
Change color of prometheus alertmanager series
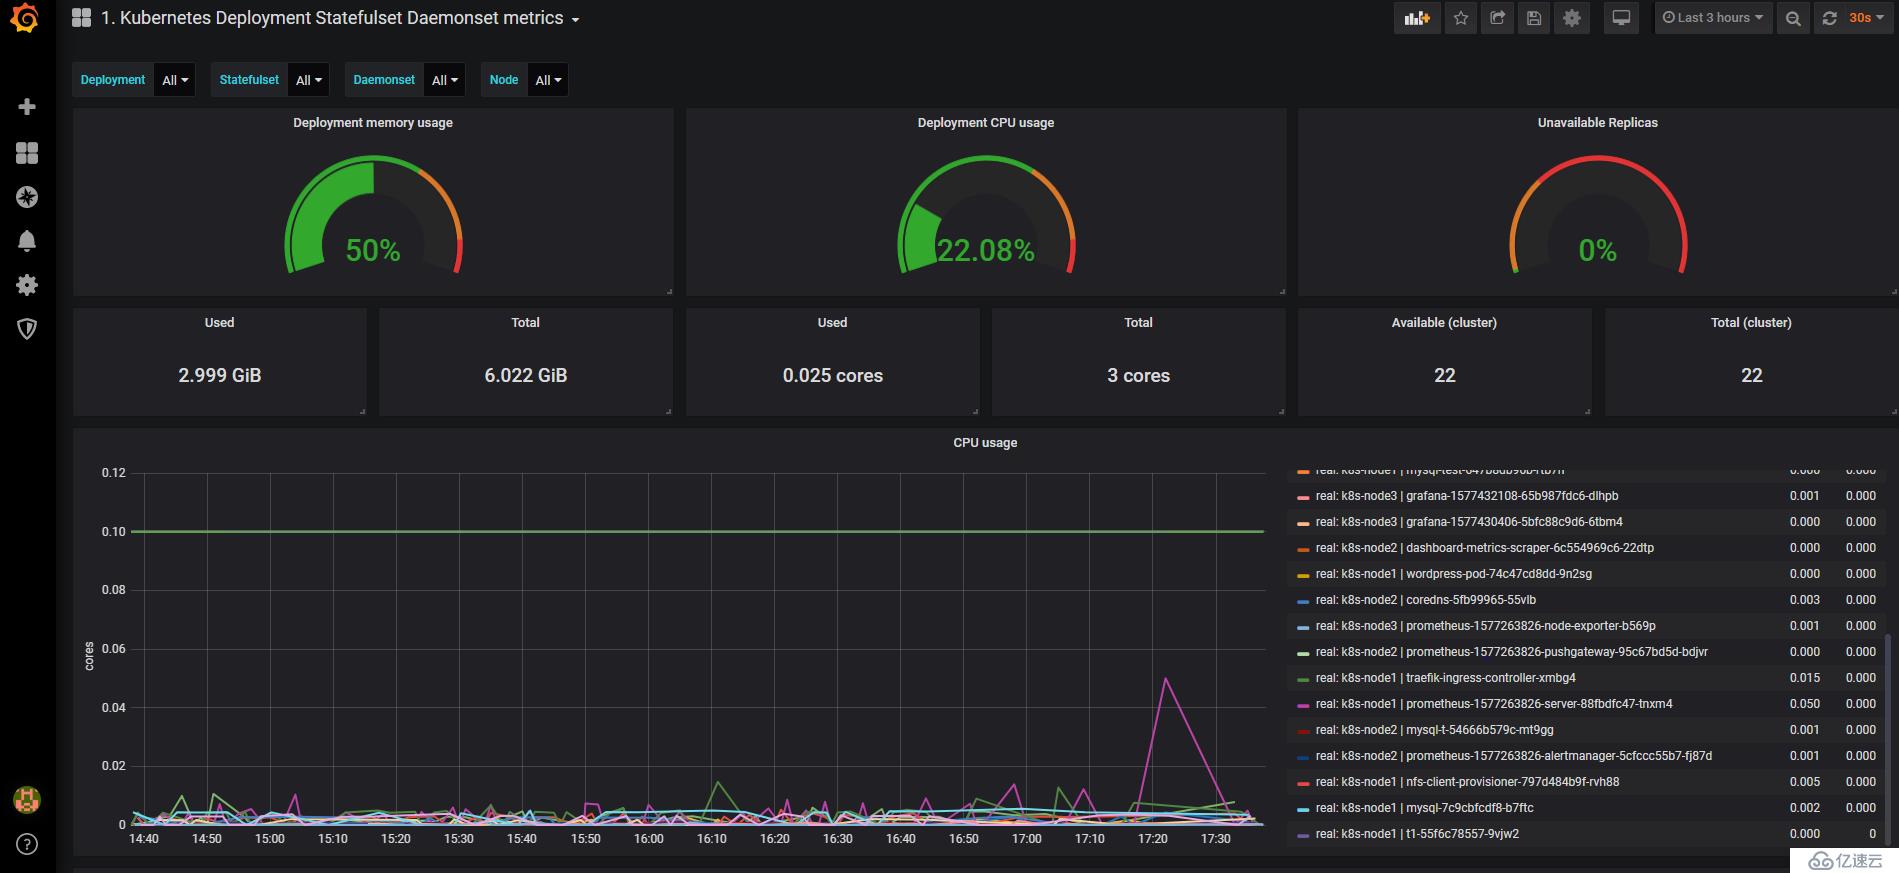(x=1302, y=757)
